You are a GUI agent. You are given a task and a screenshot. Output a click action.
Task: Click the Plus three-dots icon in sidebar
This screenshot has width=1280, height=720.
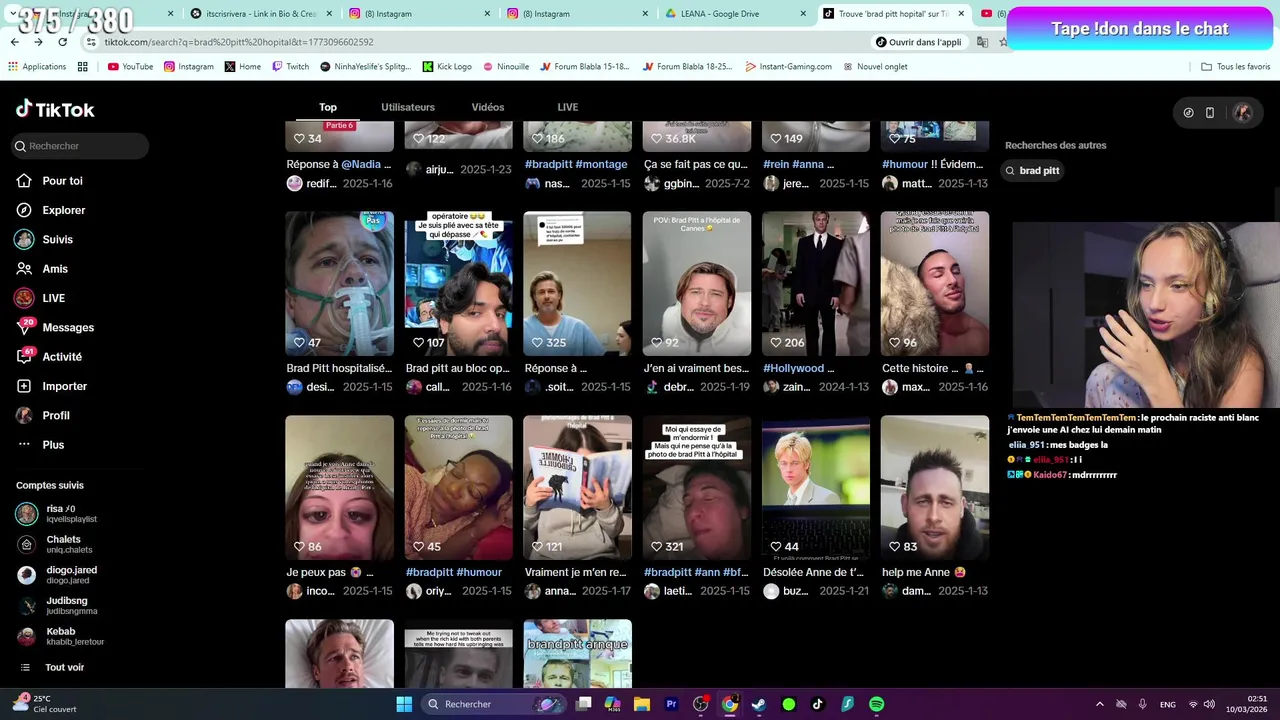click(x=24, y=445)
